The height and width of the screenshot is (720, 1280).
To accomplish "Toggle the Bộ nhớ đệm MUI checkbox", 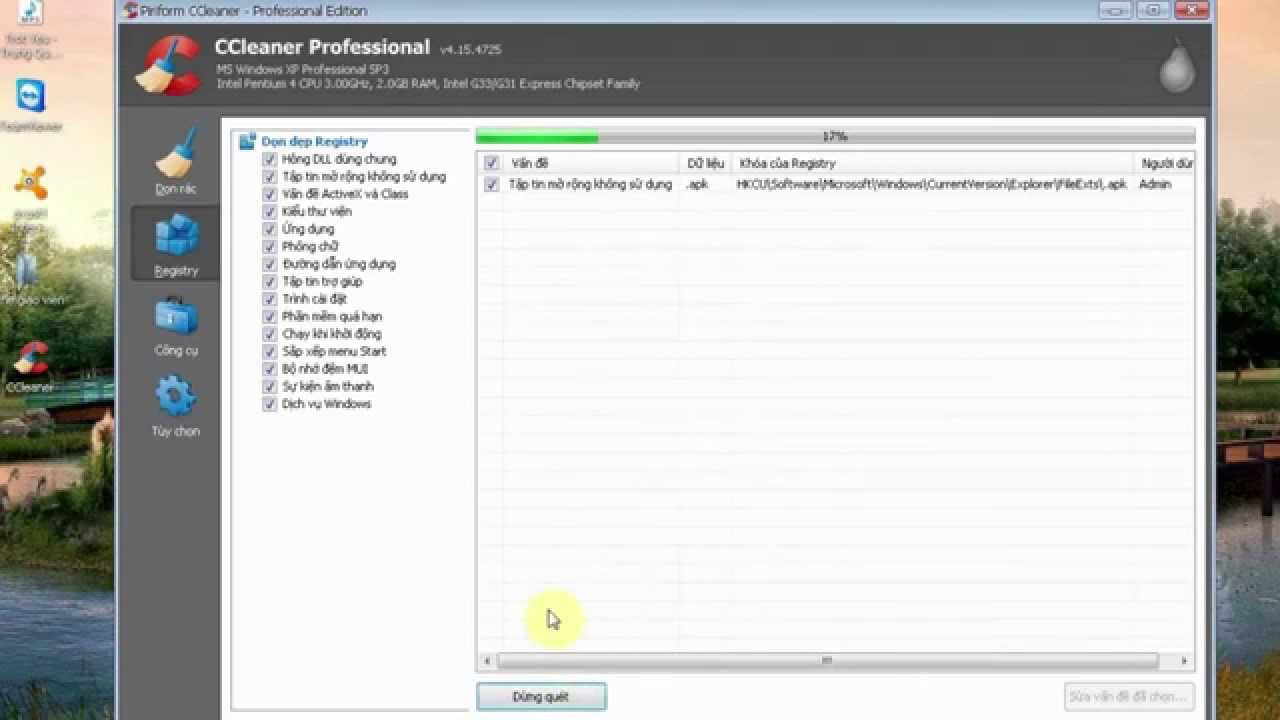I will pos(269,369).
